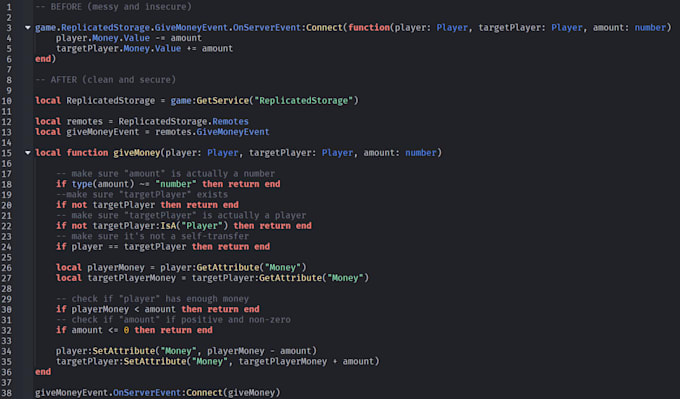680x399 pixels.
Task: Click line number 10 in the gutter
Action: pos(7,101)
